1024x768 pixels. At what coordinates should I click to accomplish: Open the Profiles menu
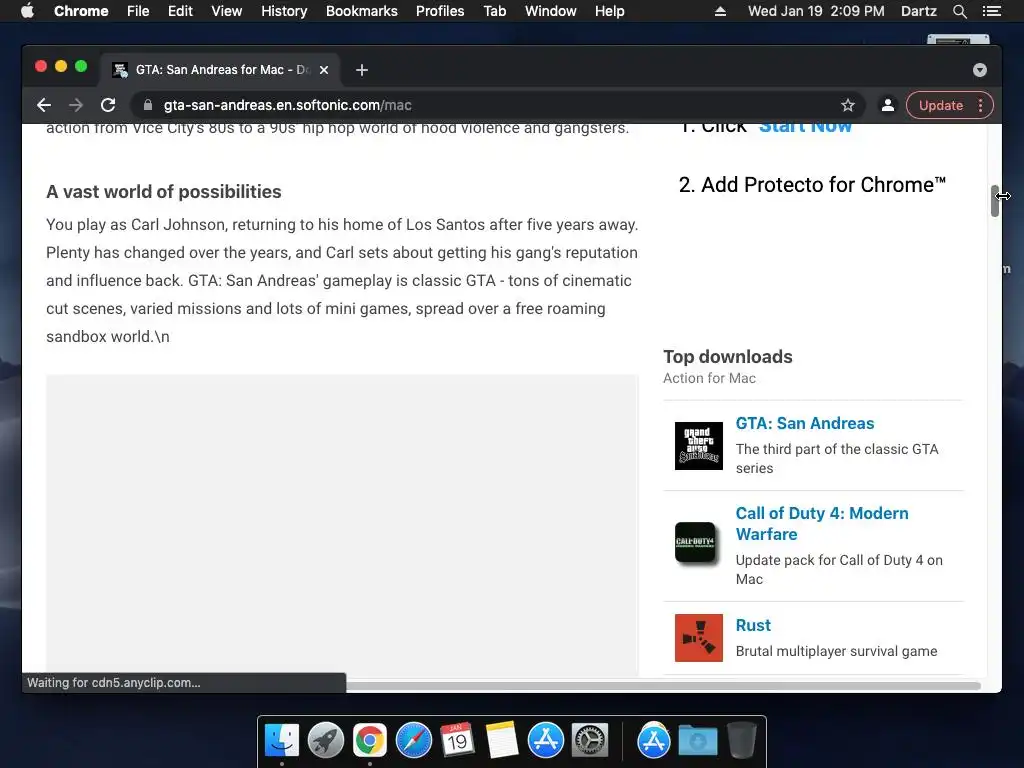[440, 11]
